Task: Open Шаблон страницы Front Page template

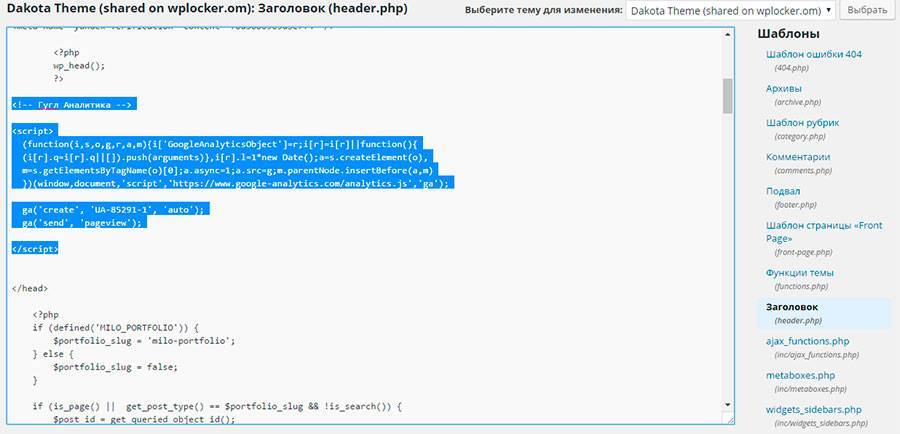Action: (x=824, y=231)
